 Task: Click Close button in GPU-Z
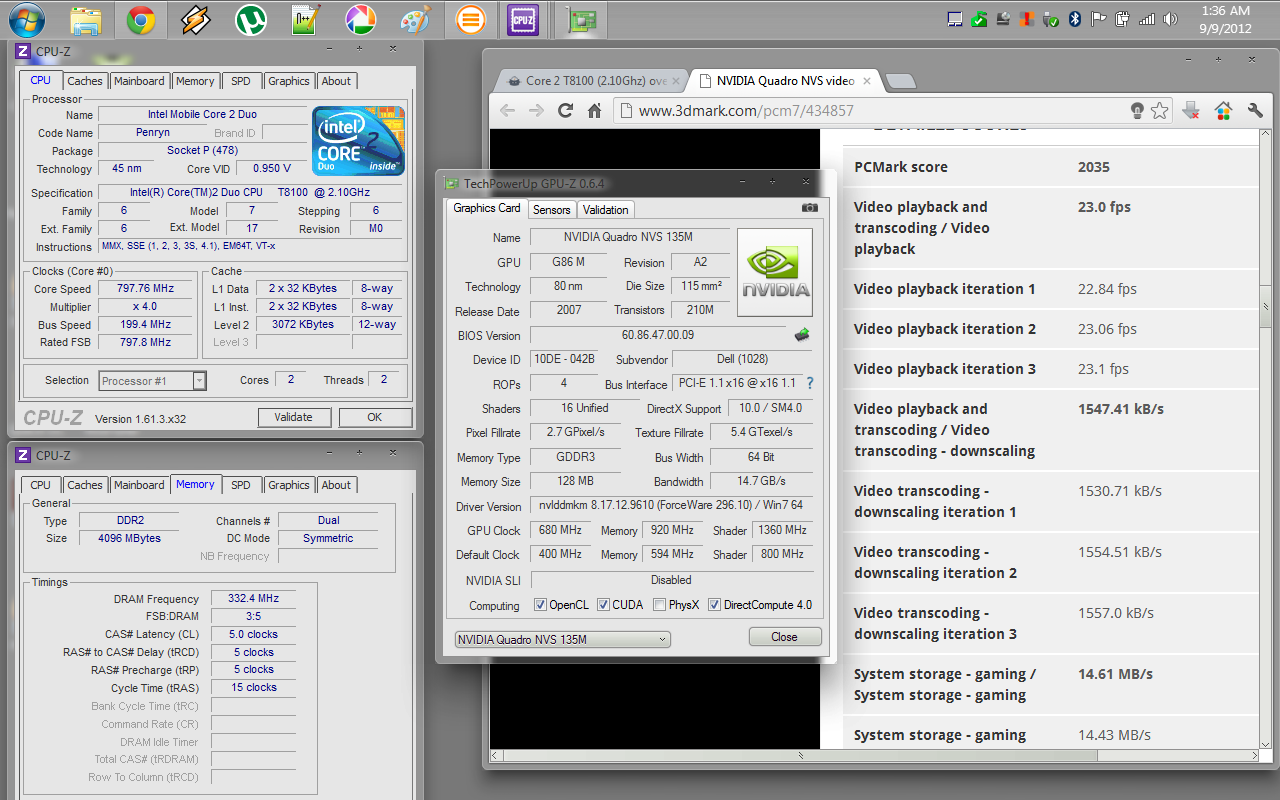[x=785, y=637]
